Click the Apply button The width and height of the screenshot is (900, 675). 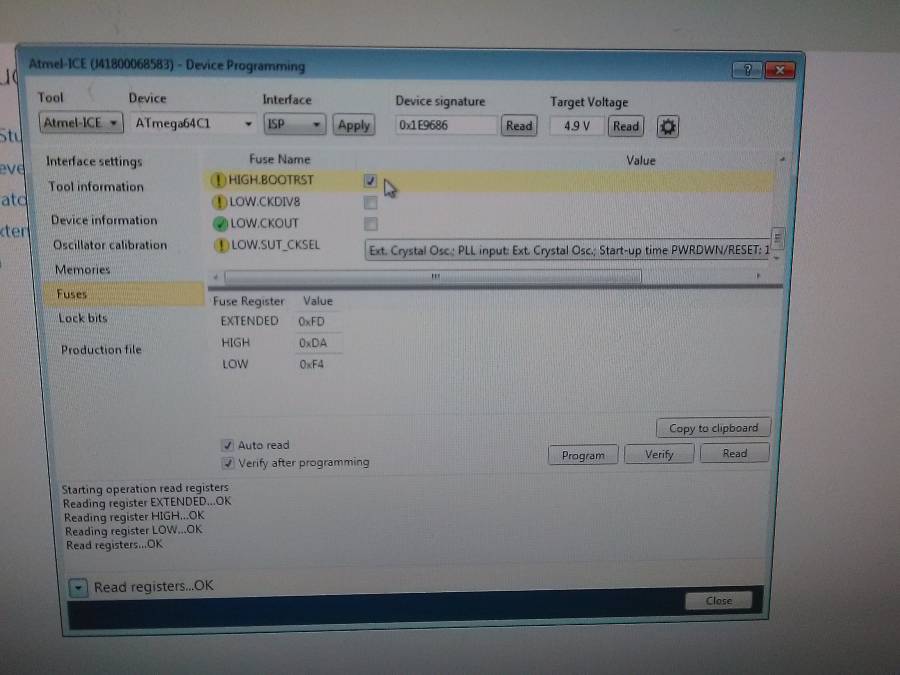[x=354, y=125]
